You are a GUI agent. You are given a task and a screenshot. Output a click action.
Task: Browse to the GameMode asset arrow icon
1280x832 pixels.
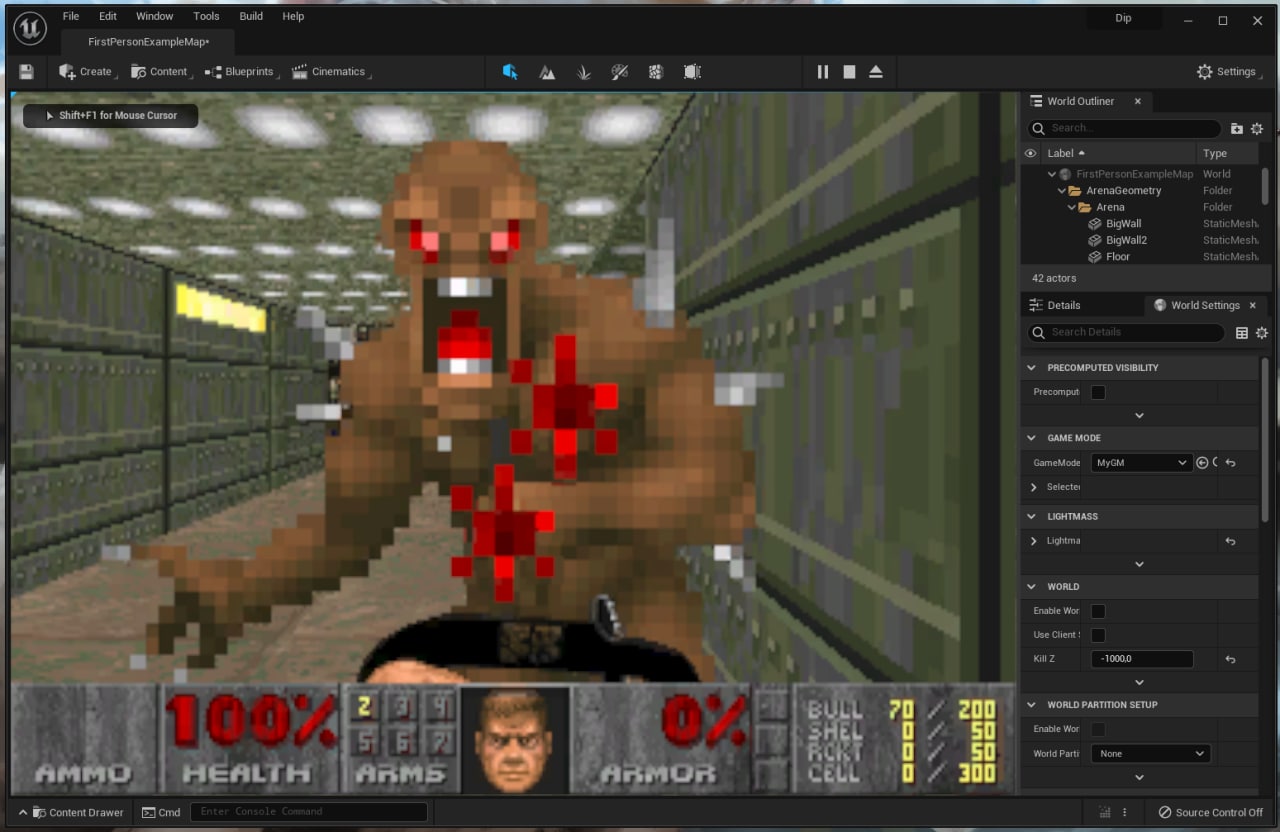pyautogui.click(x=1202, y=463)
